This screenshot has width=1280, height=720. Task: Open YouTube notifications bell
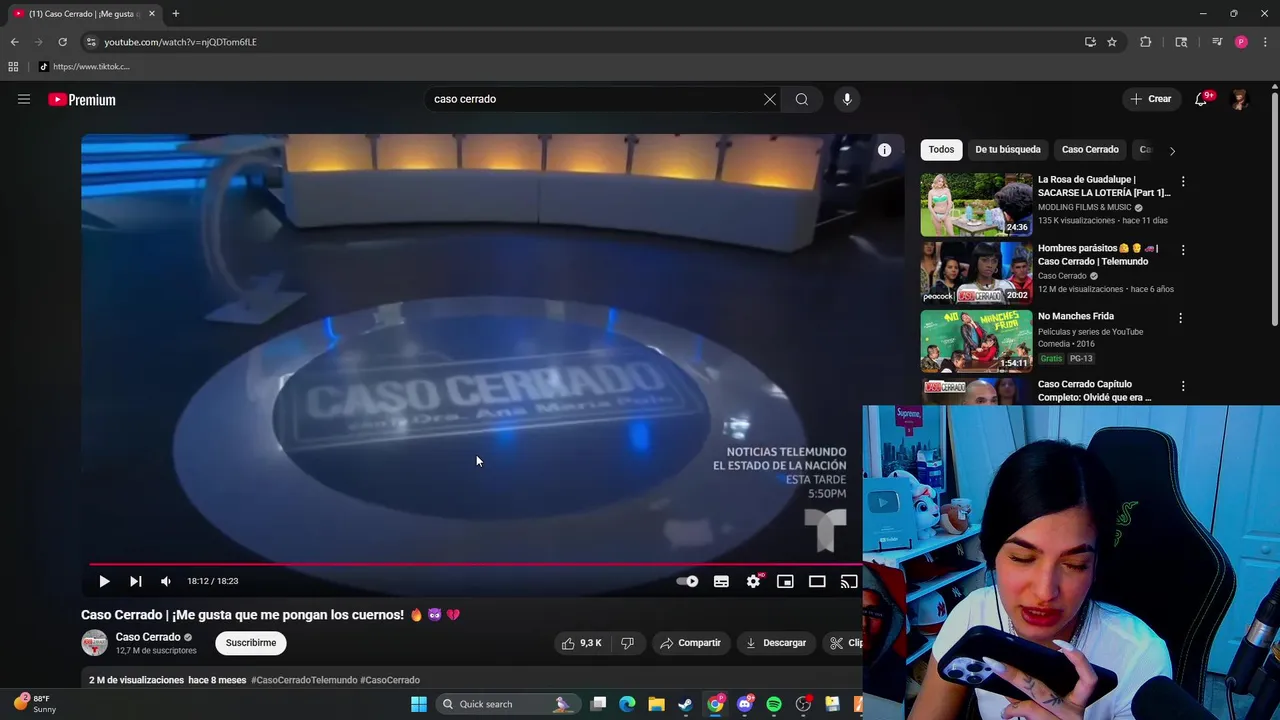(x=1202, y=99)
